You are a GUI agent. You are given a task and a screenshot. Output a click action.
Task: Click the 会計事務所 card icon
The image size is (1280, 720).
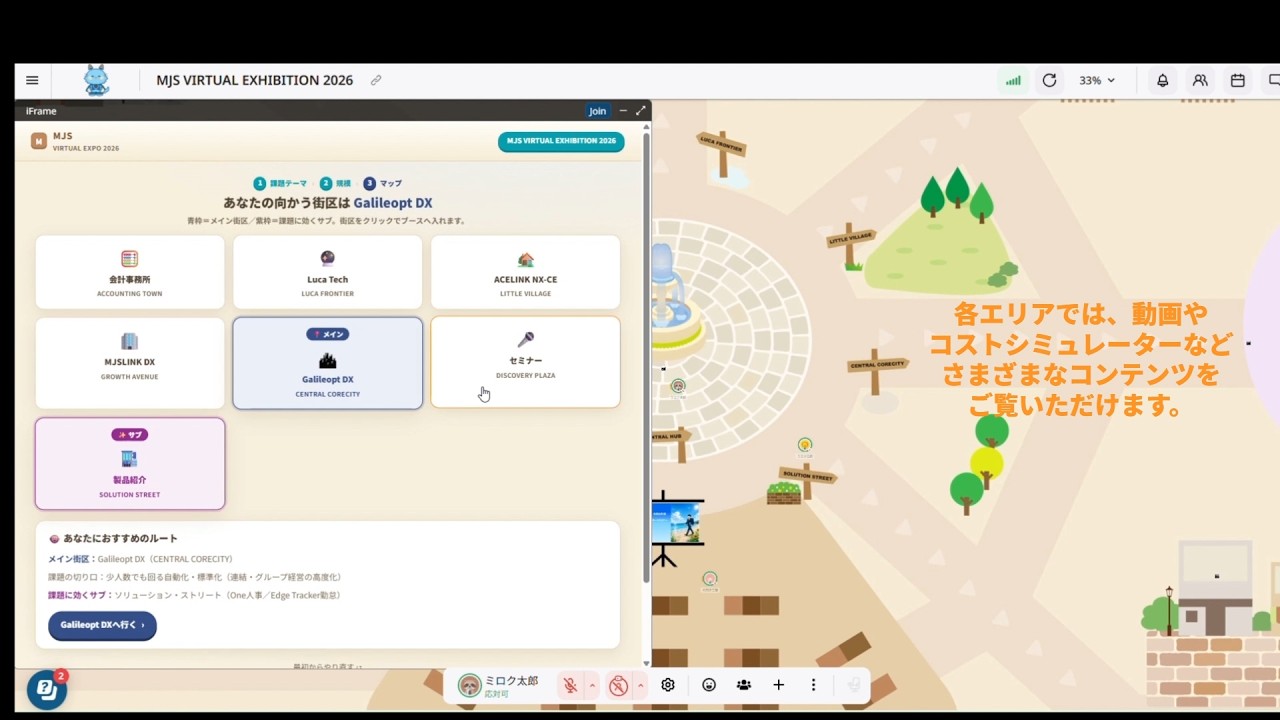point(129,259)
